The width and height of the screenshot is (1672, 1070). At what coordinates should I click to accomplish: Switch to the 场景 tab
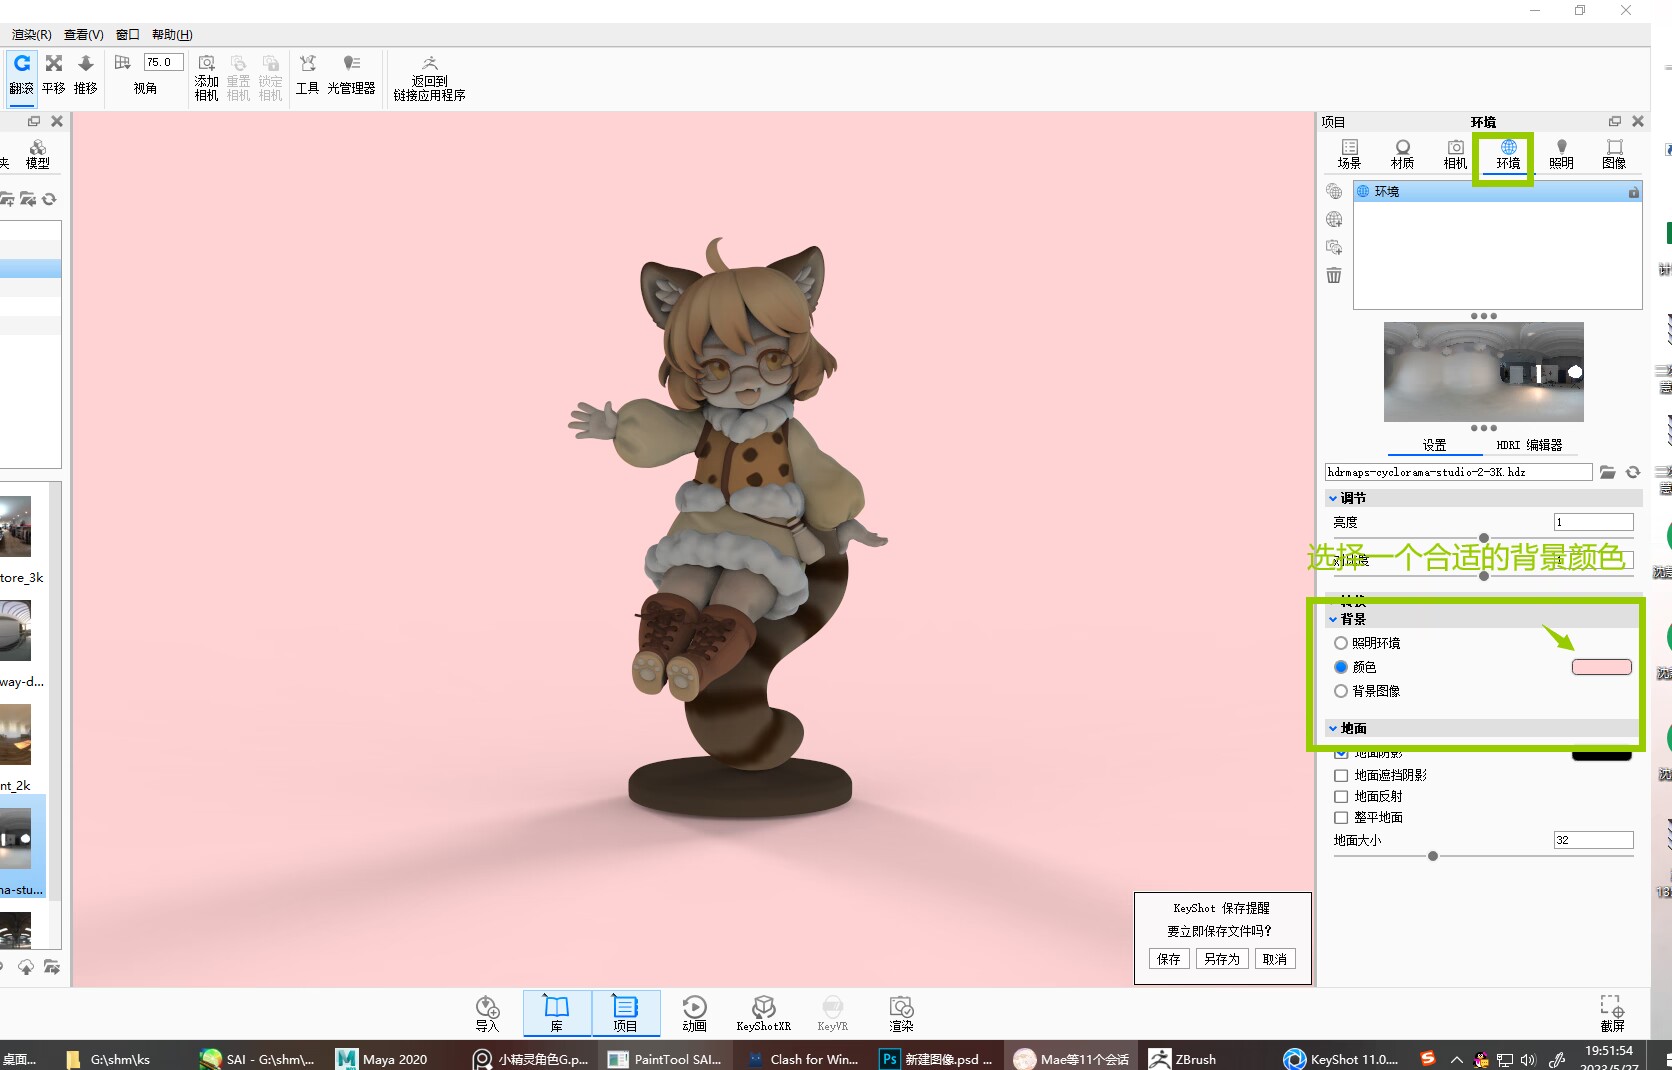pos(1350,154)
